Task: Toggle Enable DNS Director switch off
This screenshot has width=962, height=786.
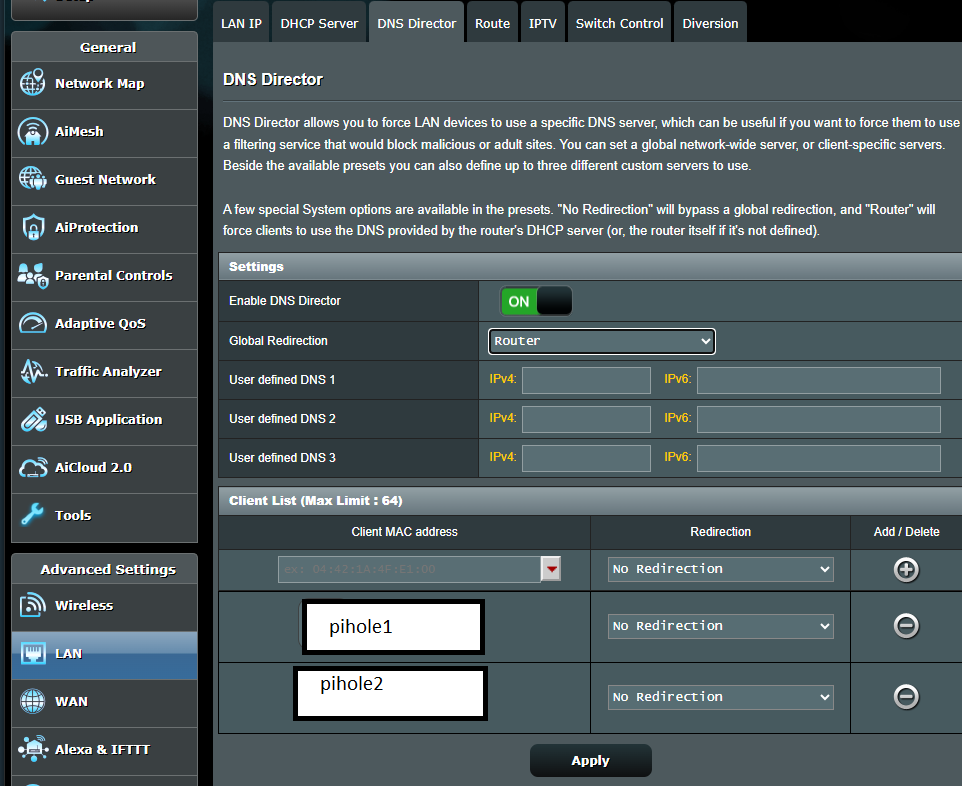Action: pyautogui.click(x=536, y=301)
